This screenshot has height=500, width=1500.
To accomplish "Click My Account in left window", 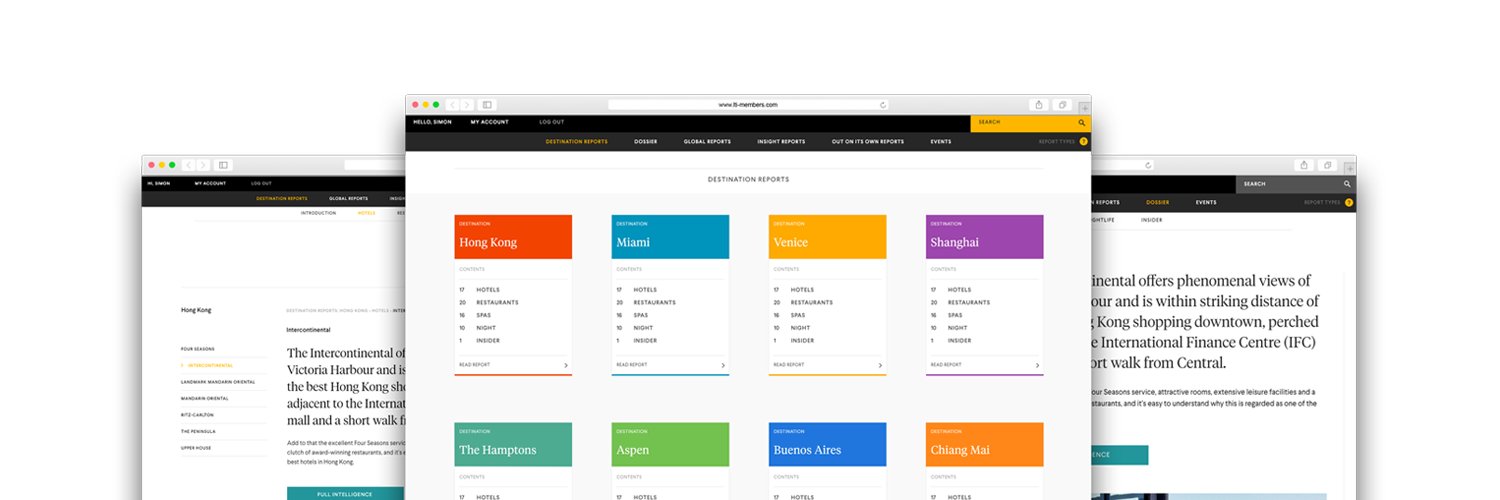I will pyautogui.click(x=210, y=184).
